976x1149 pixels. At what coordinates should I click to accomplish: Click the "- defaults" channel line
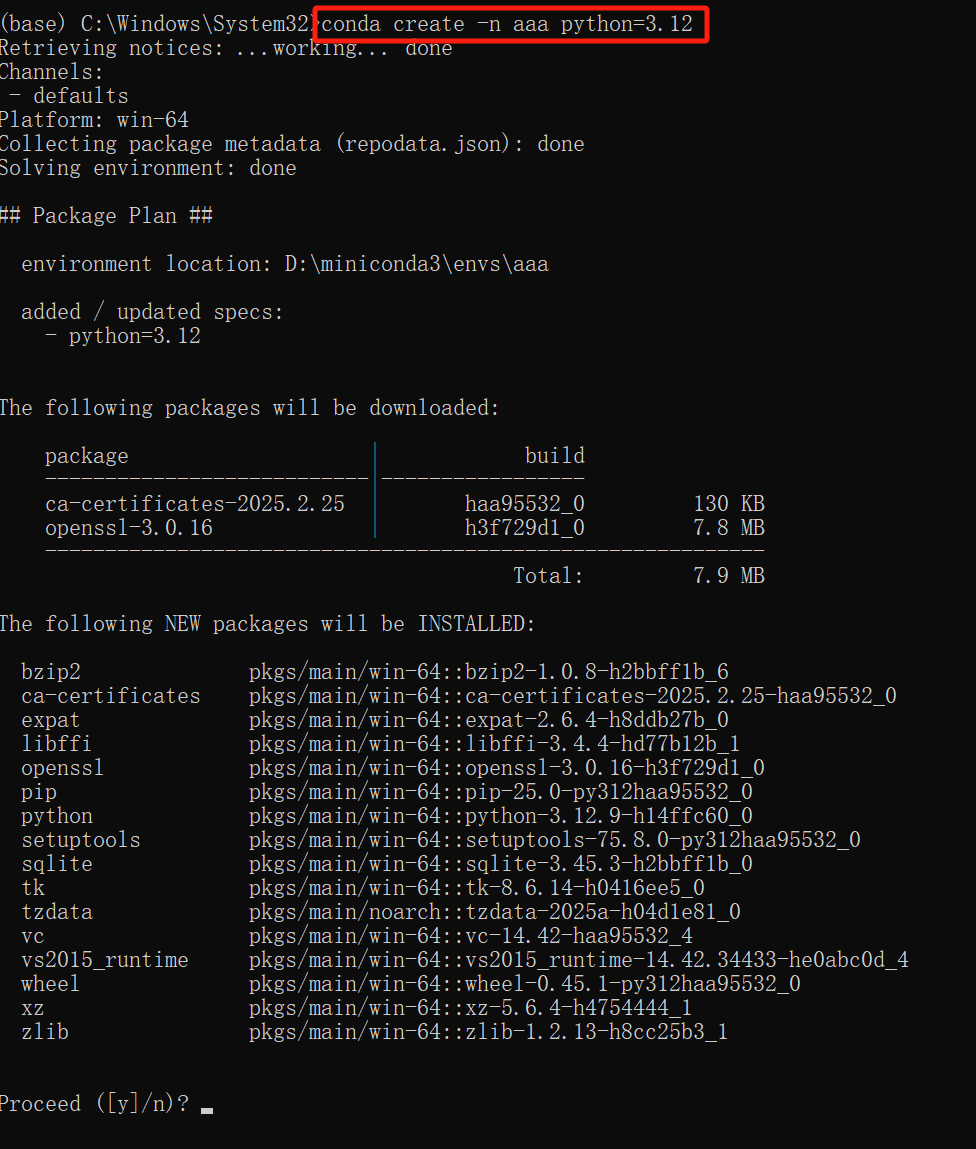[68, 96]
